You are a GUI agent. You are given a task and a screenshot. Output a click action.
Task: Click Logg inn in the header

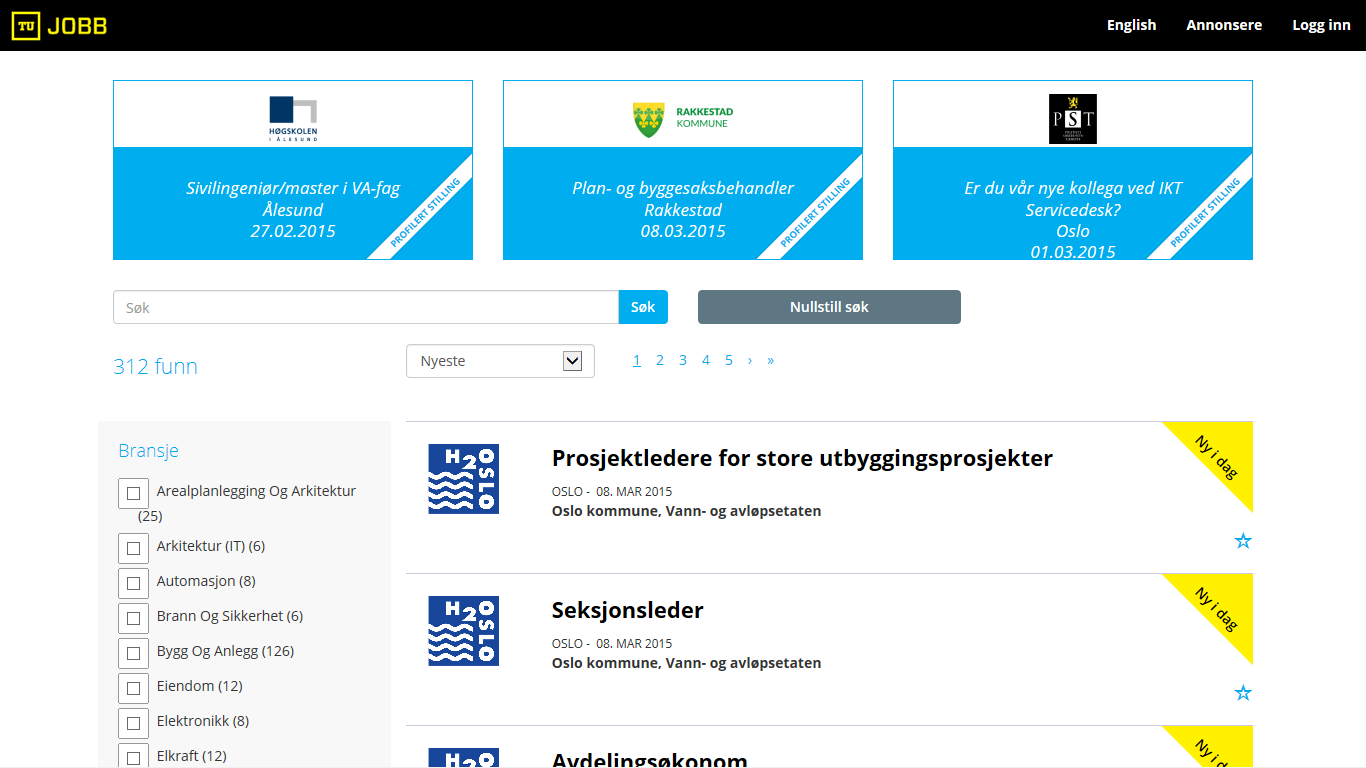point(1321,25)
